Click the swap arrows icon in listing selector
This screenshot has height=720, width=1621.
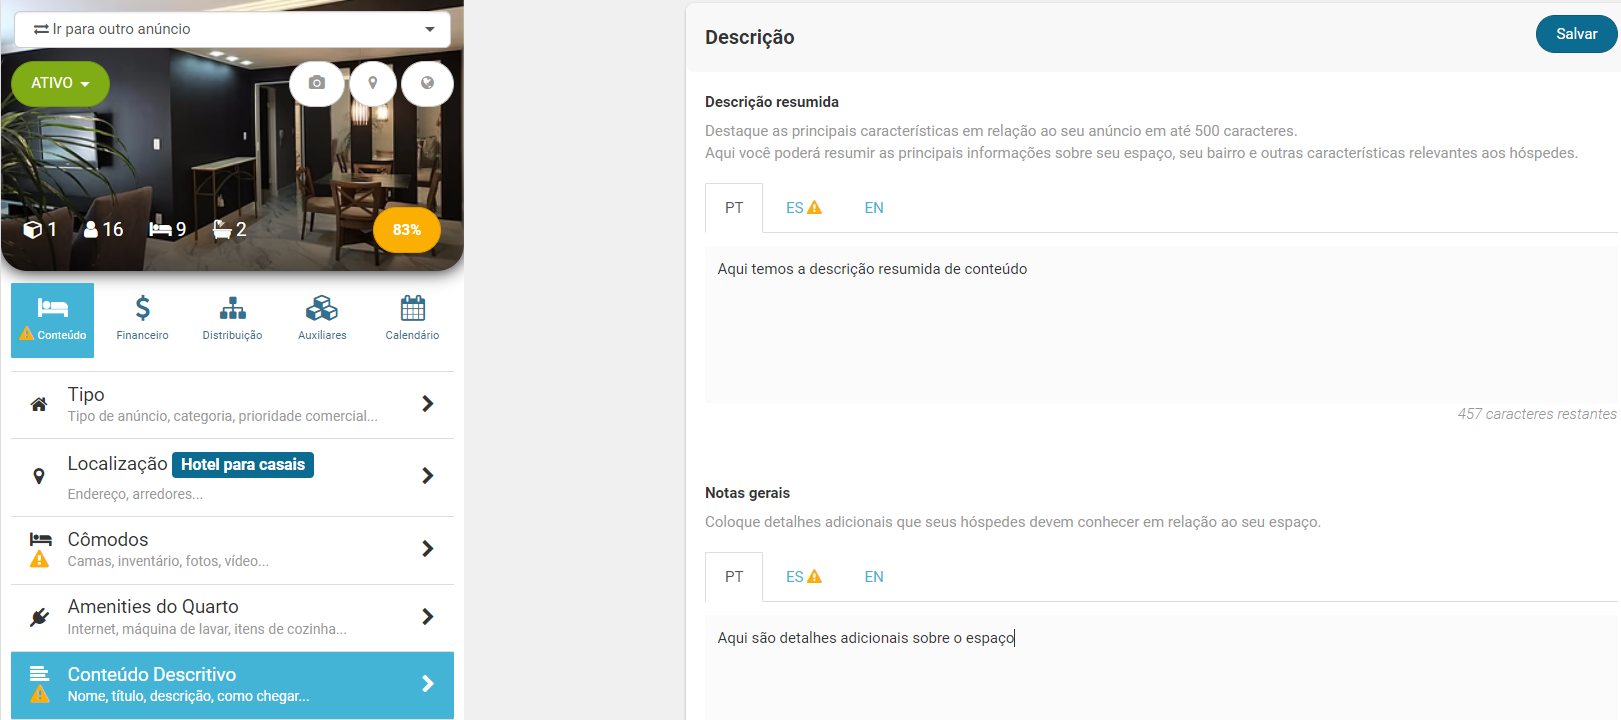click(x=41, y=29)
